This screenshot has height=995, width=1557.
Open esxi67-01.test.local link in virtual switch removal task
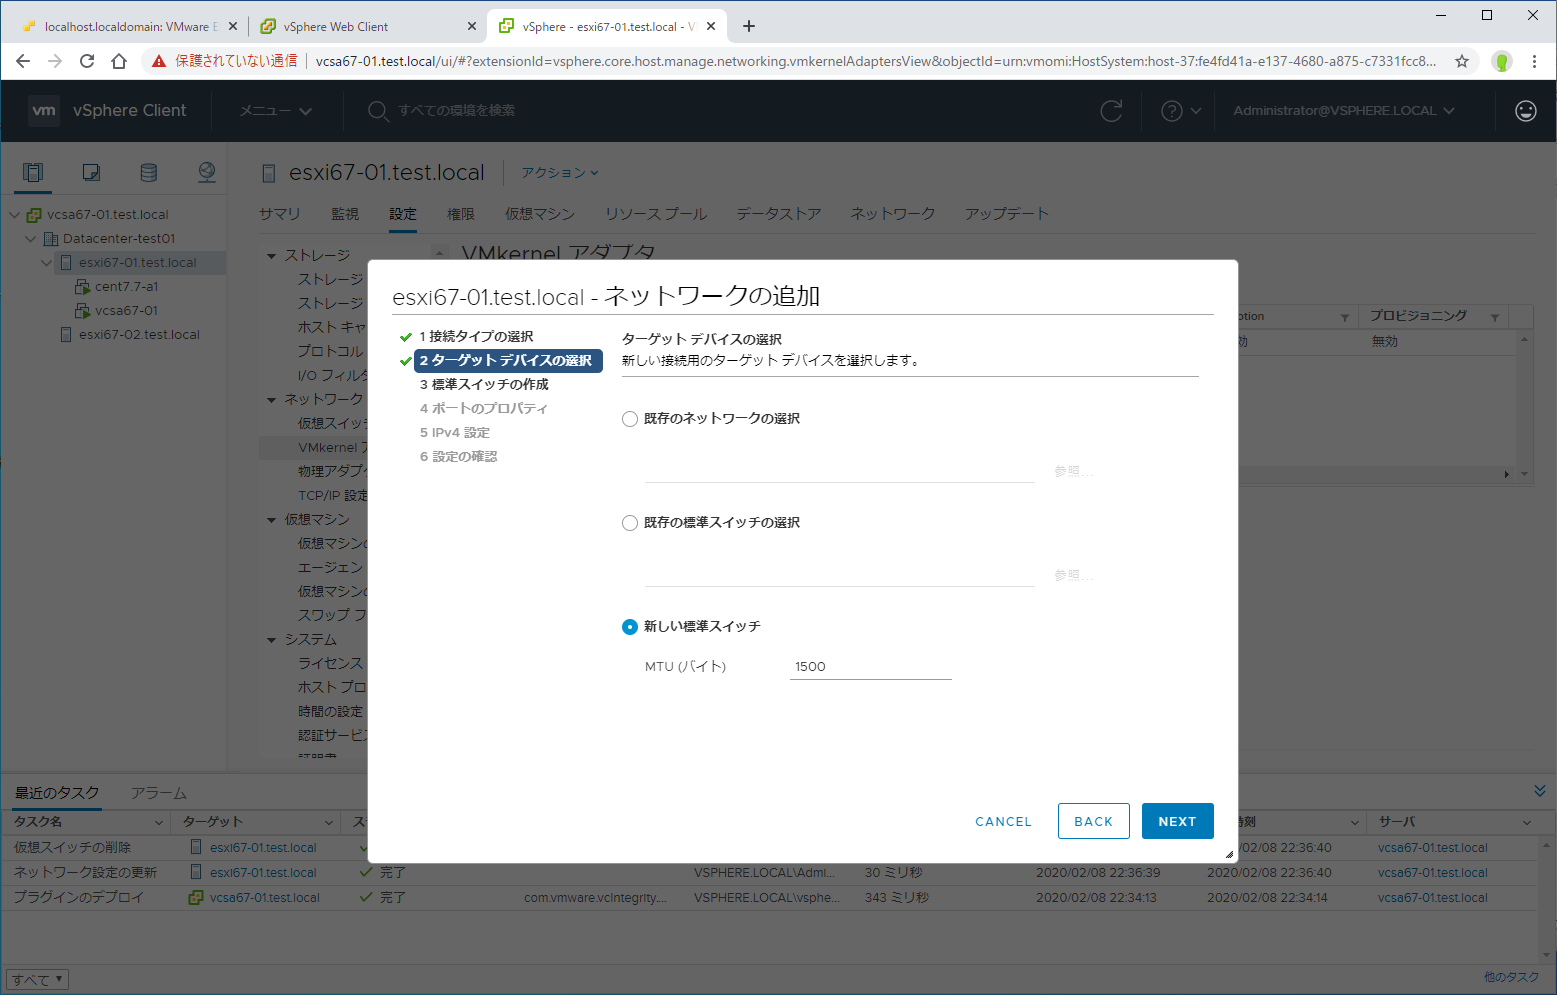(263, 848)
